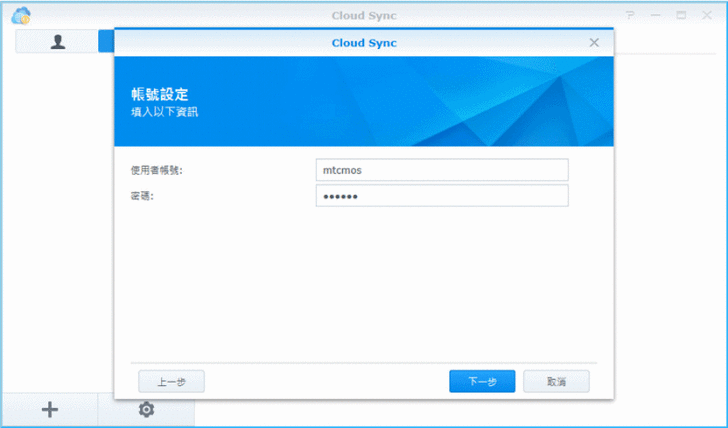Click the 密碼 label
728x428 pixels.
point(142,196)
